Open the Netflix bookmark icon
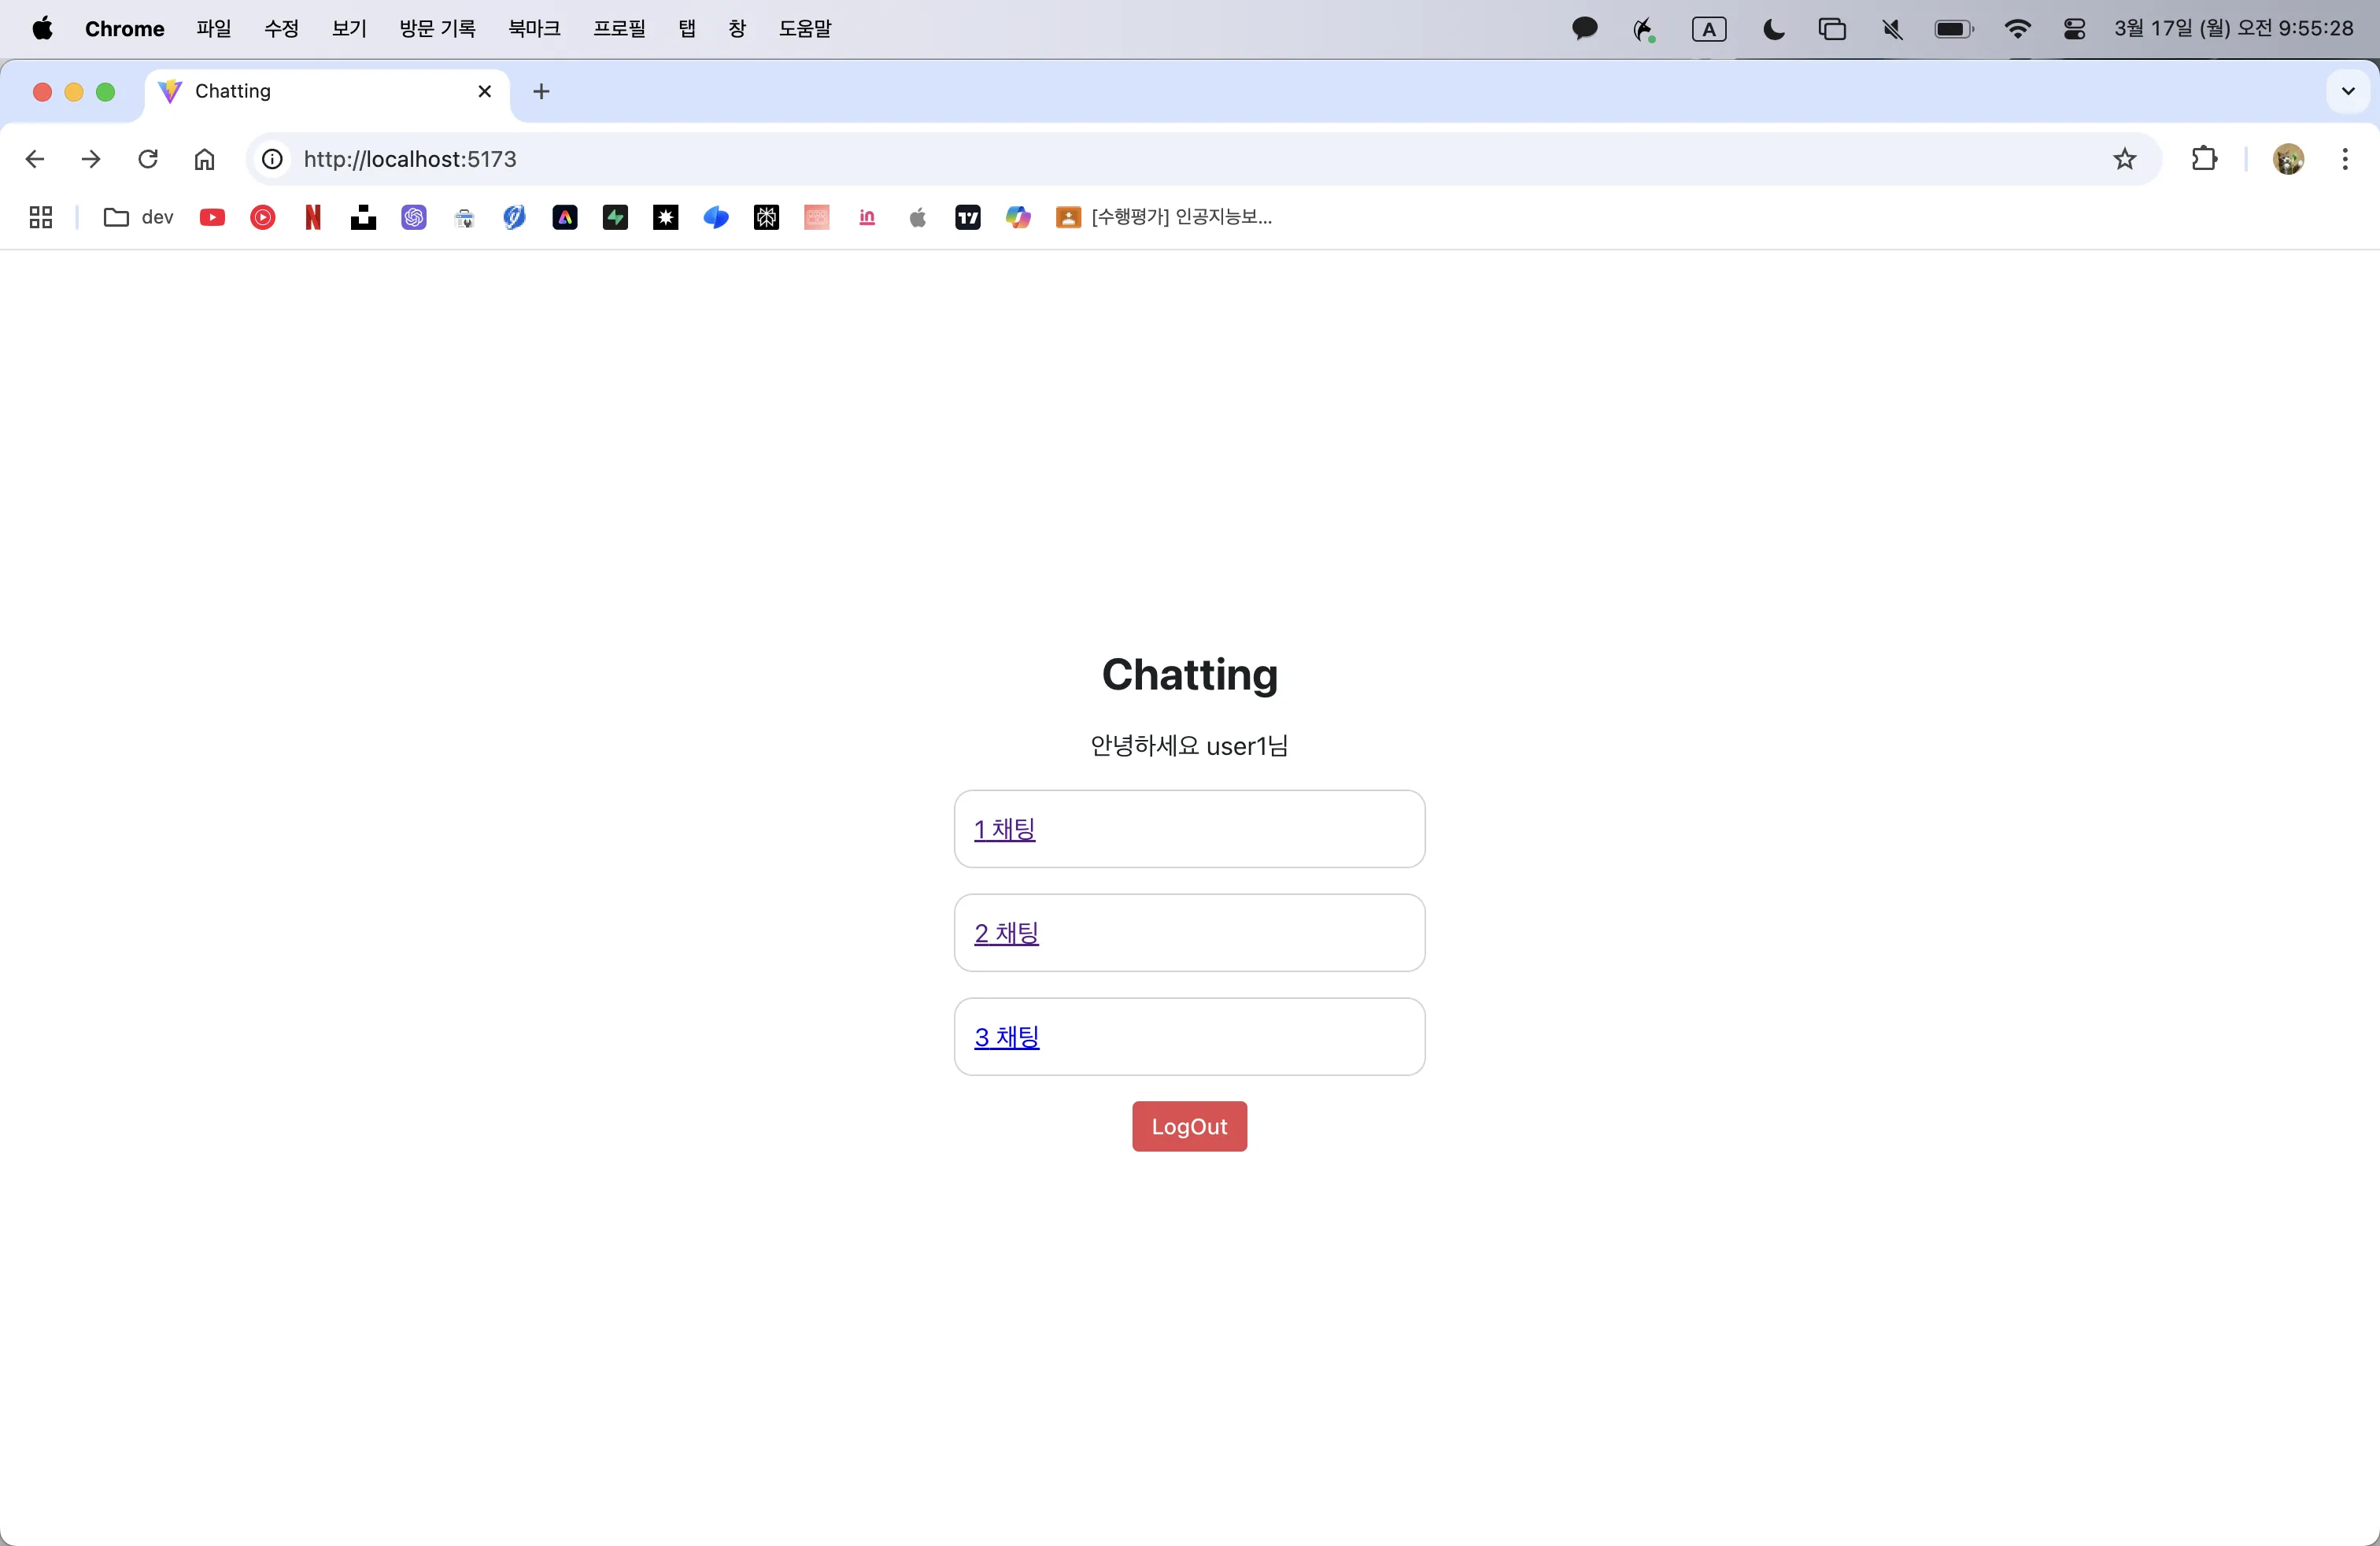The height and width of the screenshot is (1546, 2380). pos(313,217)
